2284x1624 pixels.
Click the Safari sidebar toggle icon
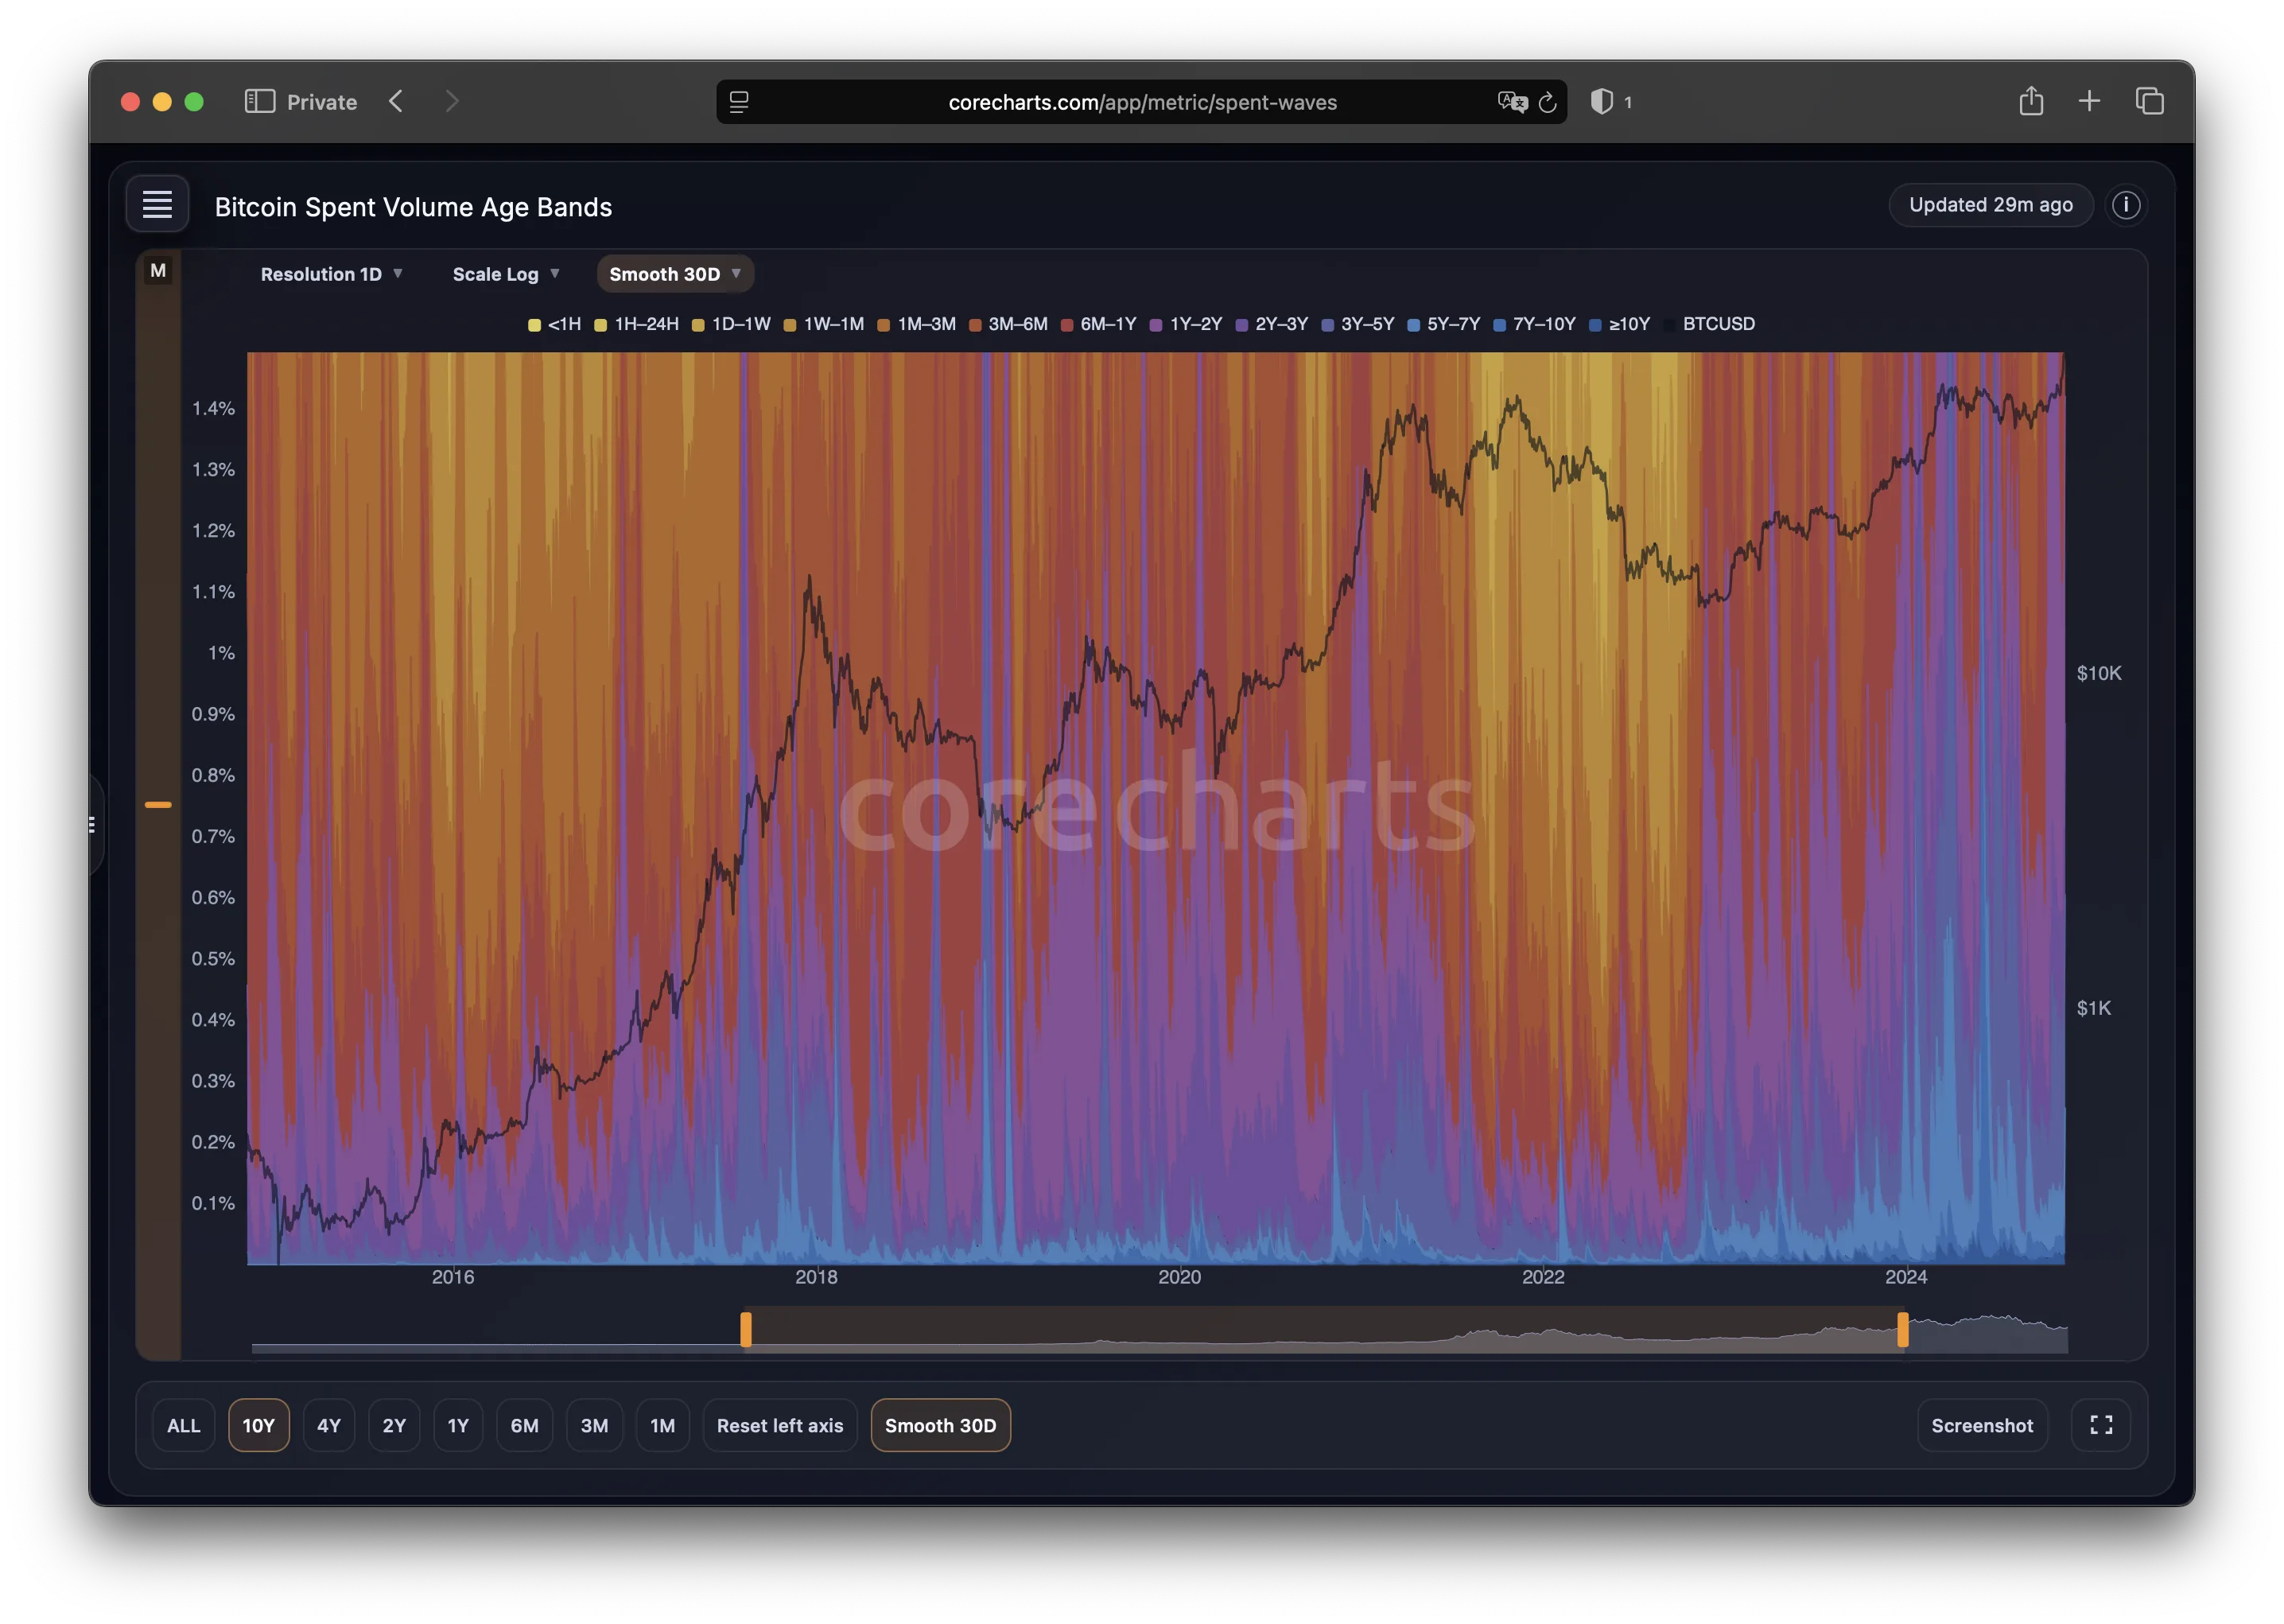pyautogui.click(x=260, y=102)
